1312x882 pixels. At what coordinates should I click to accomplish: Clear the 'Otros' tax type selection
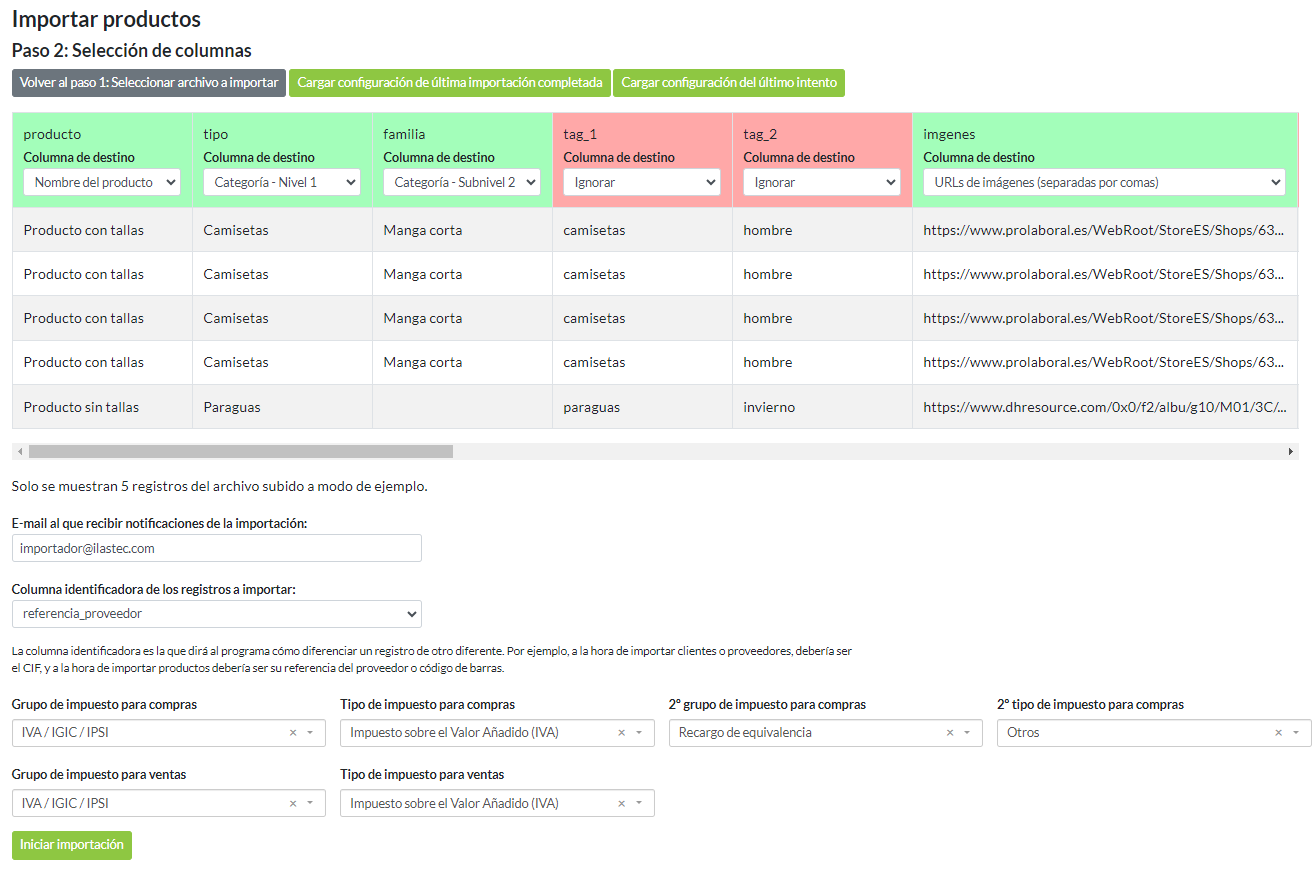point(1278,733)
